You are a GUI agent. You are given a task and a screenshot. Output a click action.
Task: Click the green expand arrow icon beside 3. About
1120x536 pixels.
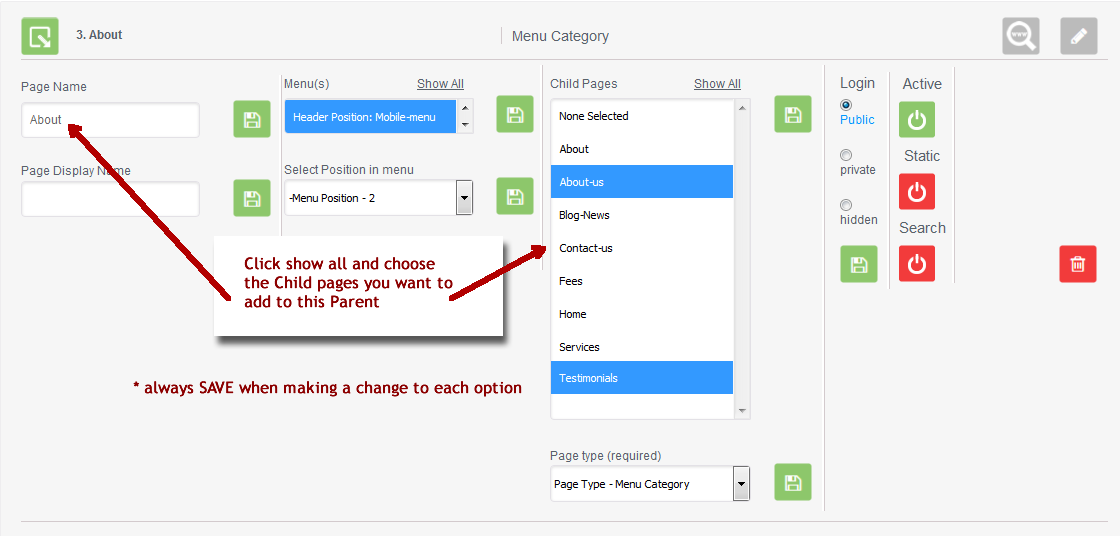tap(40, 36)
